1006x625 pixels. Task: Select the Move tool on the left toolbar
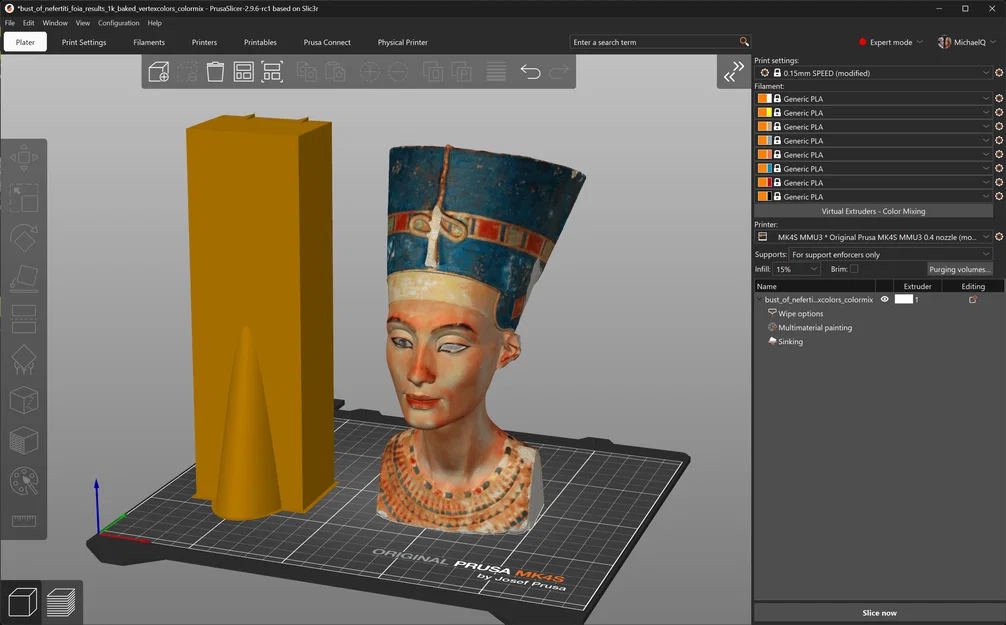point(24,157)
